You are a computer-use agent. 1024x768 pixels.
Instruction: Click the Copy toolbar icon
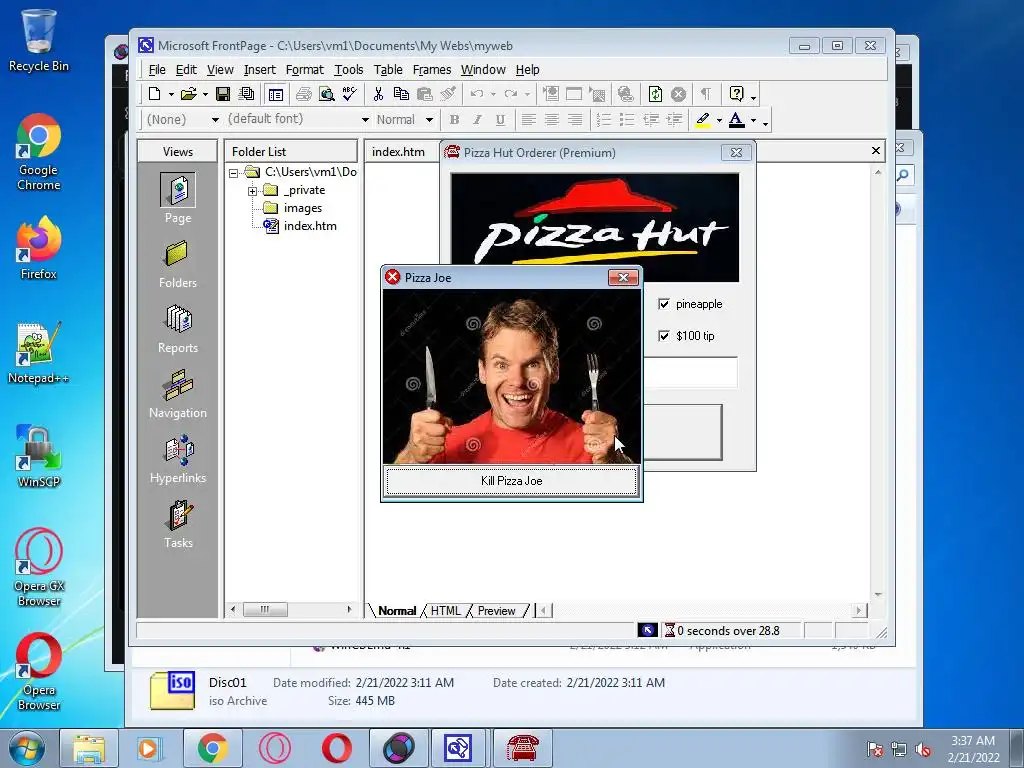401,94
